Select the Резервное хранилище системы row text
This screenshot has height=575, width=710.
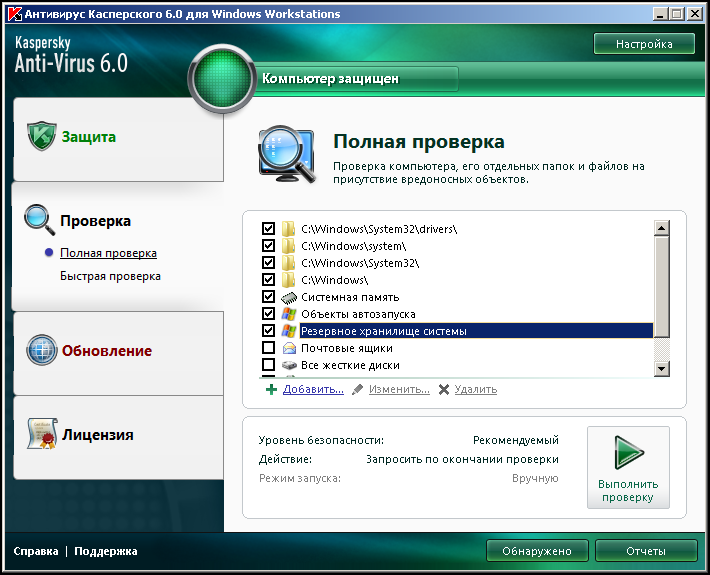click(384, 331)
